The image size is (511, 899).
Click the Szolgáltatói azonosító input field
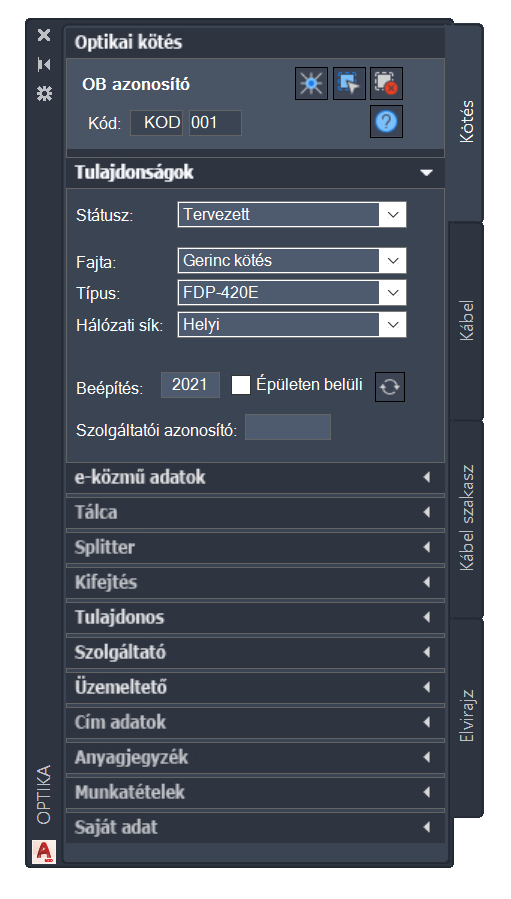[288, 427]
